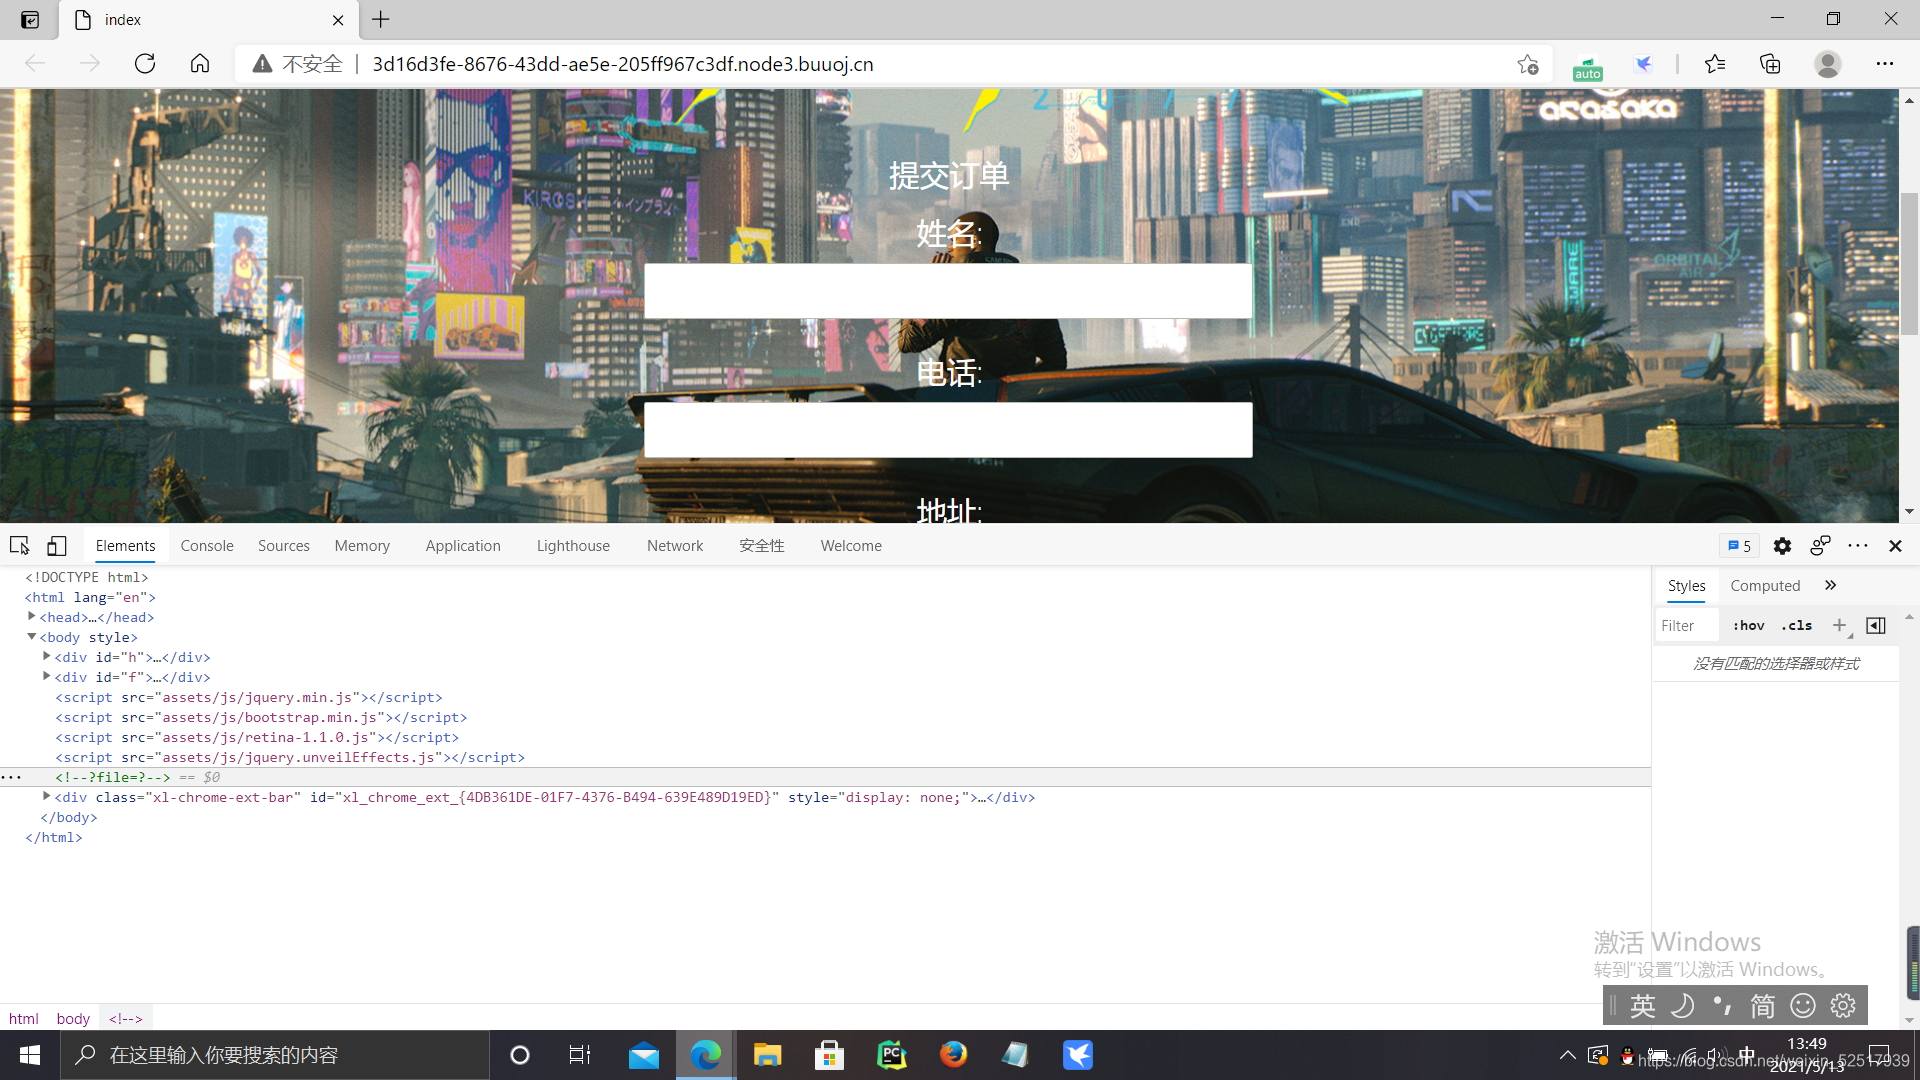This screenshot has height=1080, width=1920.
Task: Click the DevTools feedback person icon
Action: [x=1820, y=545]
